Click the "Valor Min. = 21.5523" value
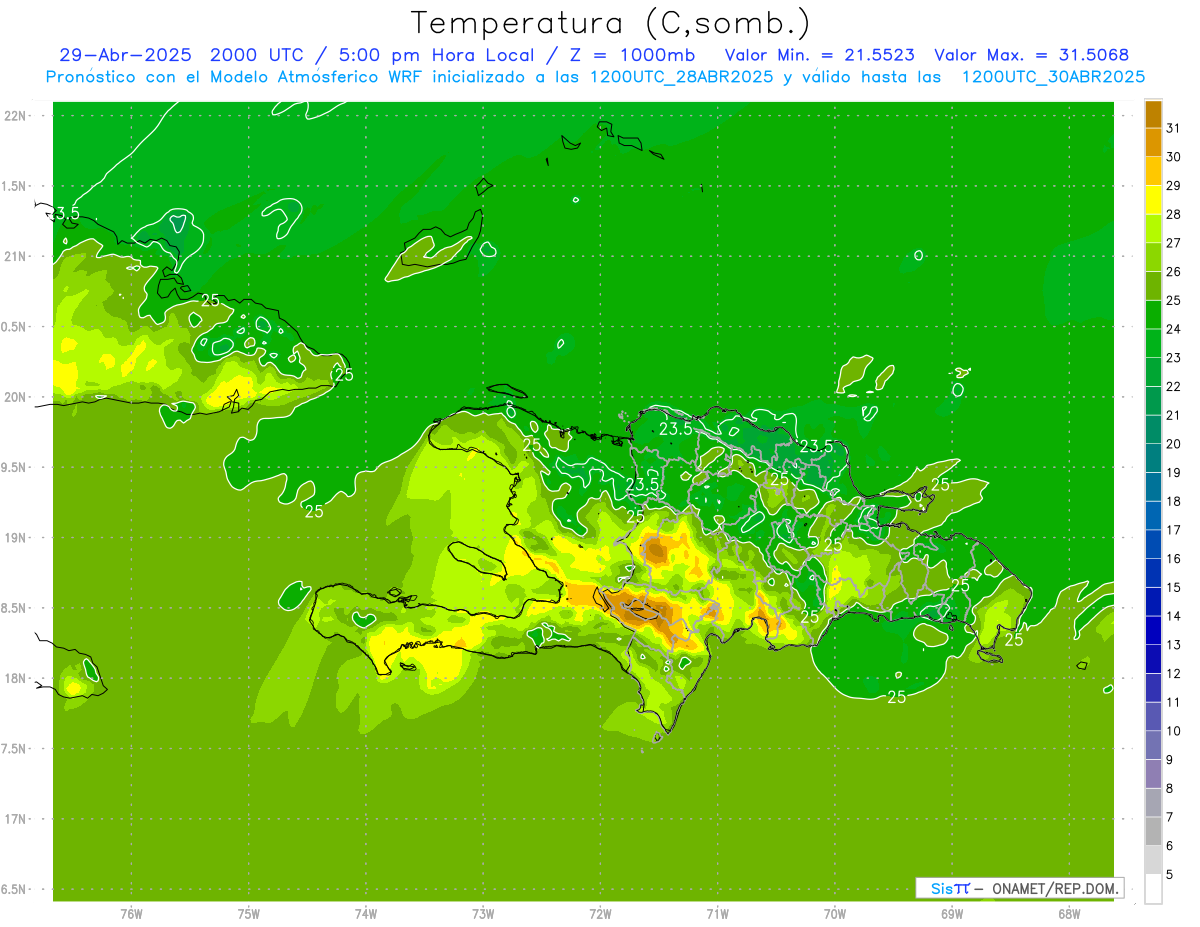1200x927 pixels. (x=819, y=55)
